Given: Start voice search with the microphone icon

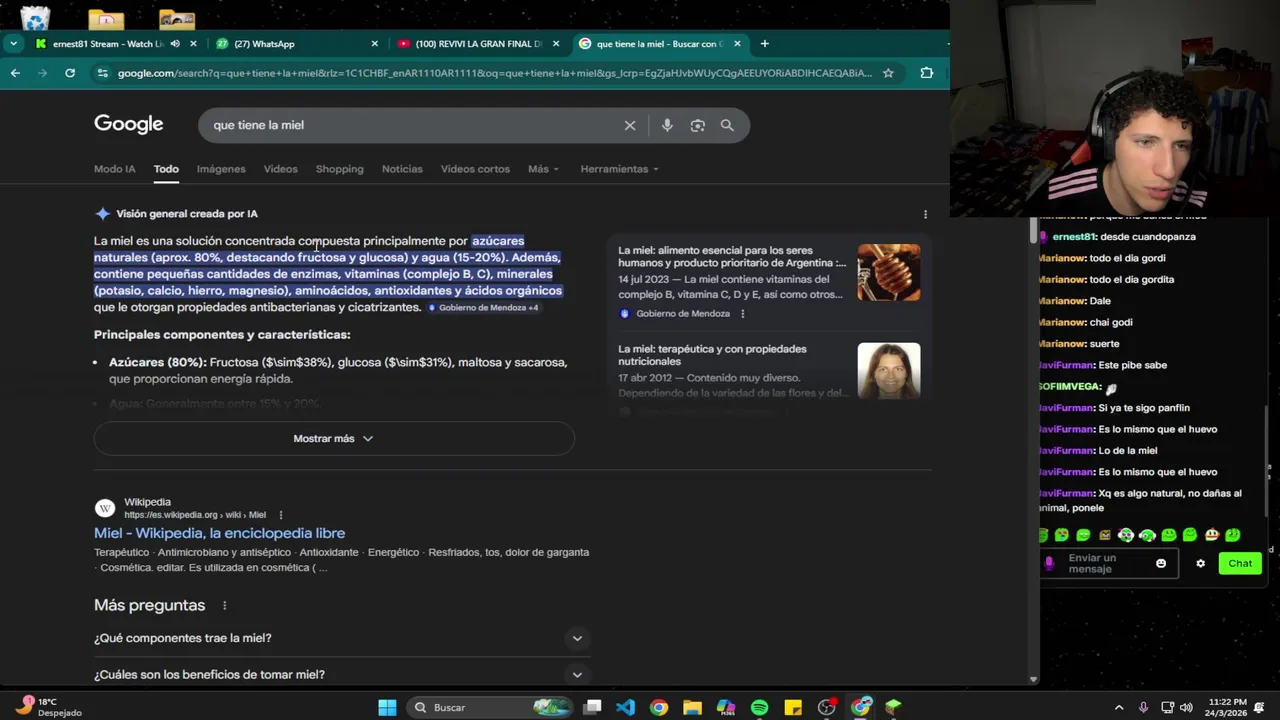Looking at the screenshot, I should tap(667, 125).
